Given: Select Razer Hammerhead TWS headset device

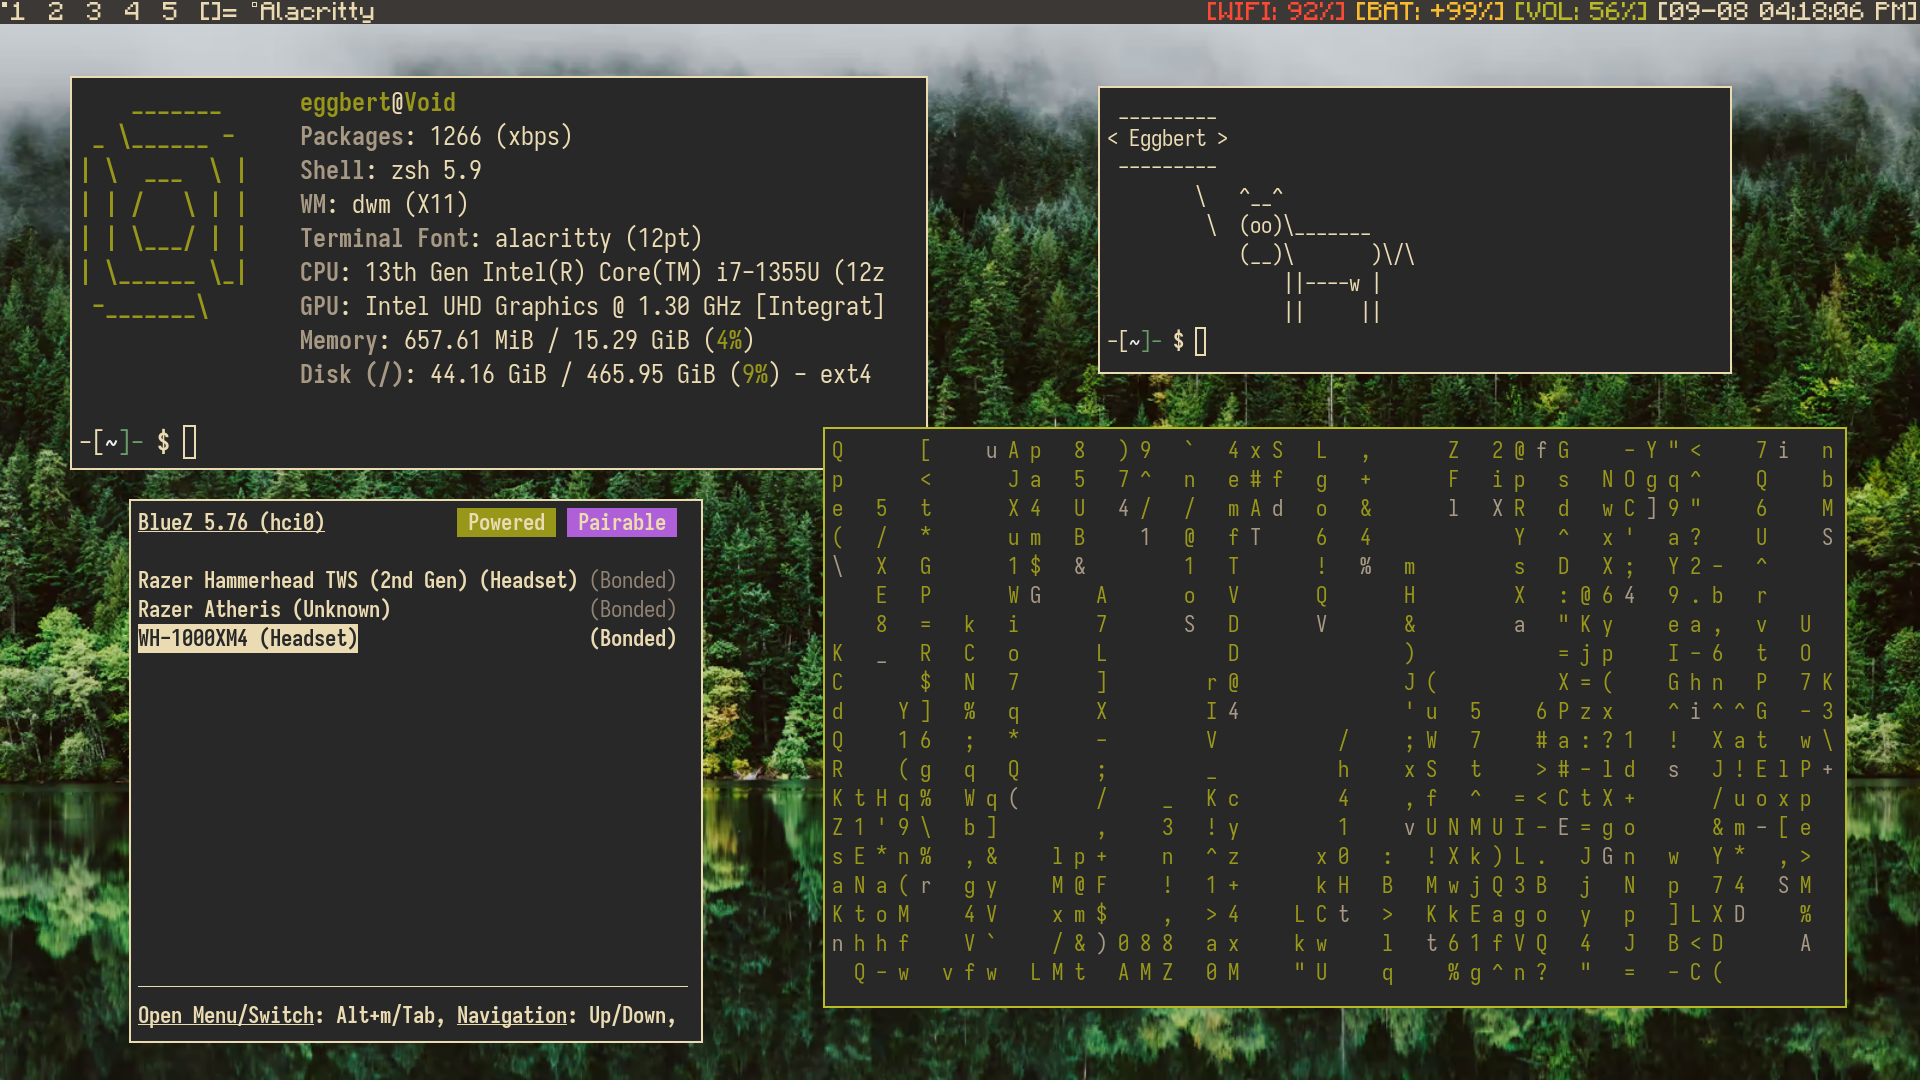Looking at the screenshot, I should coord(357,580).
